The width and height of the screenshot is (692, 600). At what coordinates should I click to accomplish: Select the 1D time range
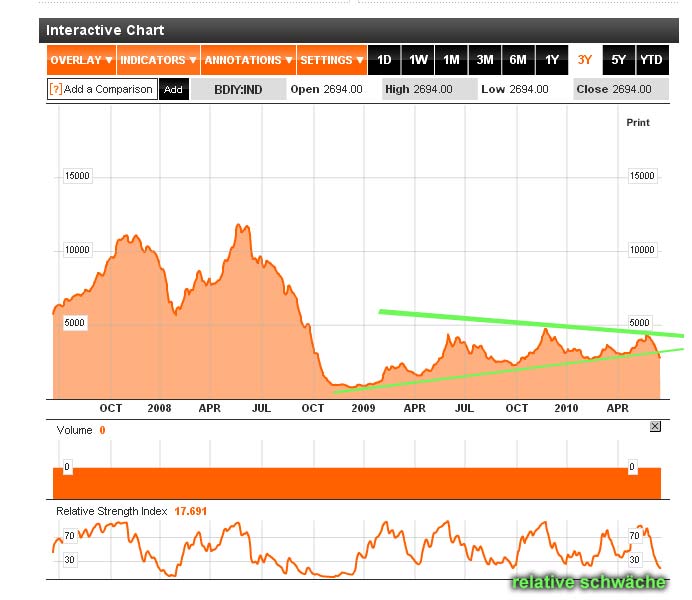click(385, 60)
